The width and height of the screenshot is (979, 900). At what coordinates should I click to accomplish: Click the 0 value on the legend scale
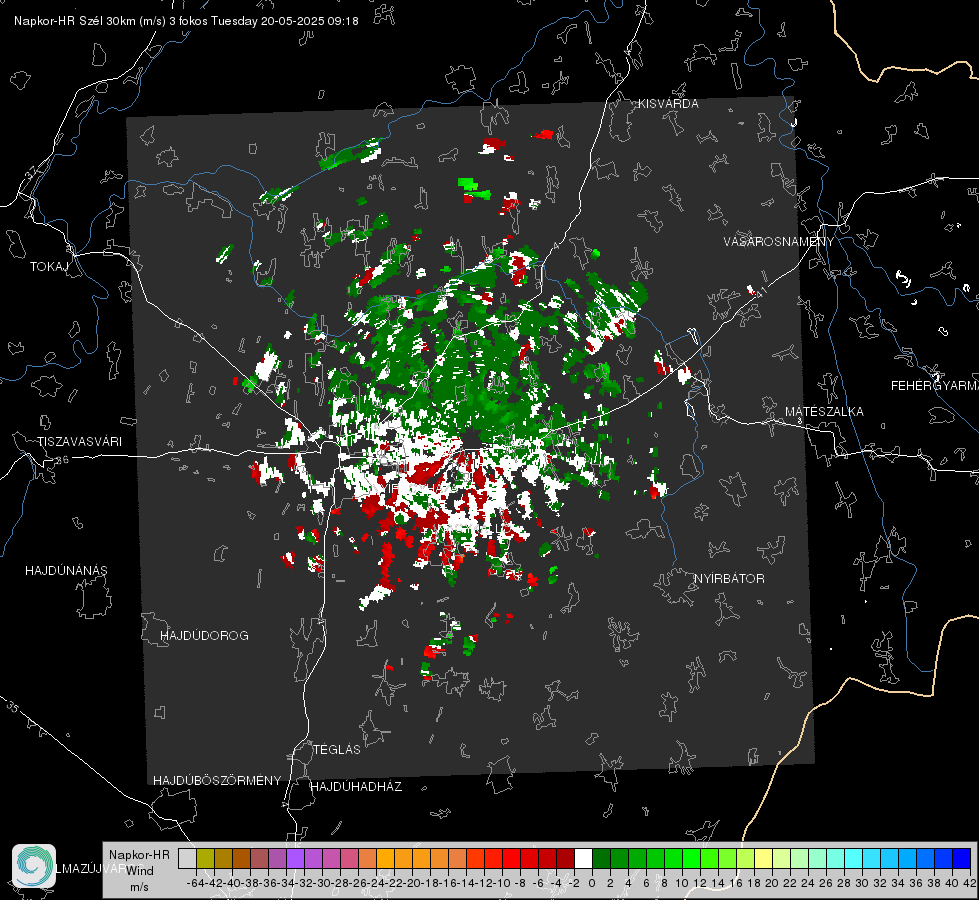pos(592,884)
